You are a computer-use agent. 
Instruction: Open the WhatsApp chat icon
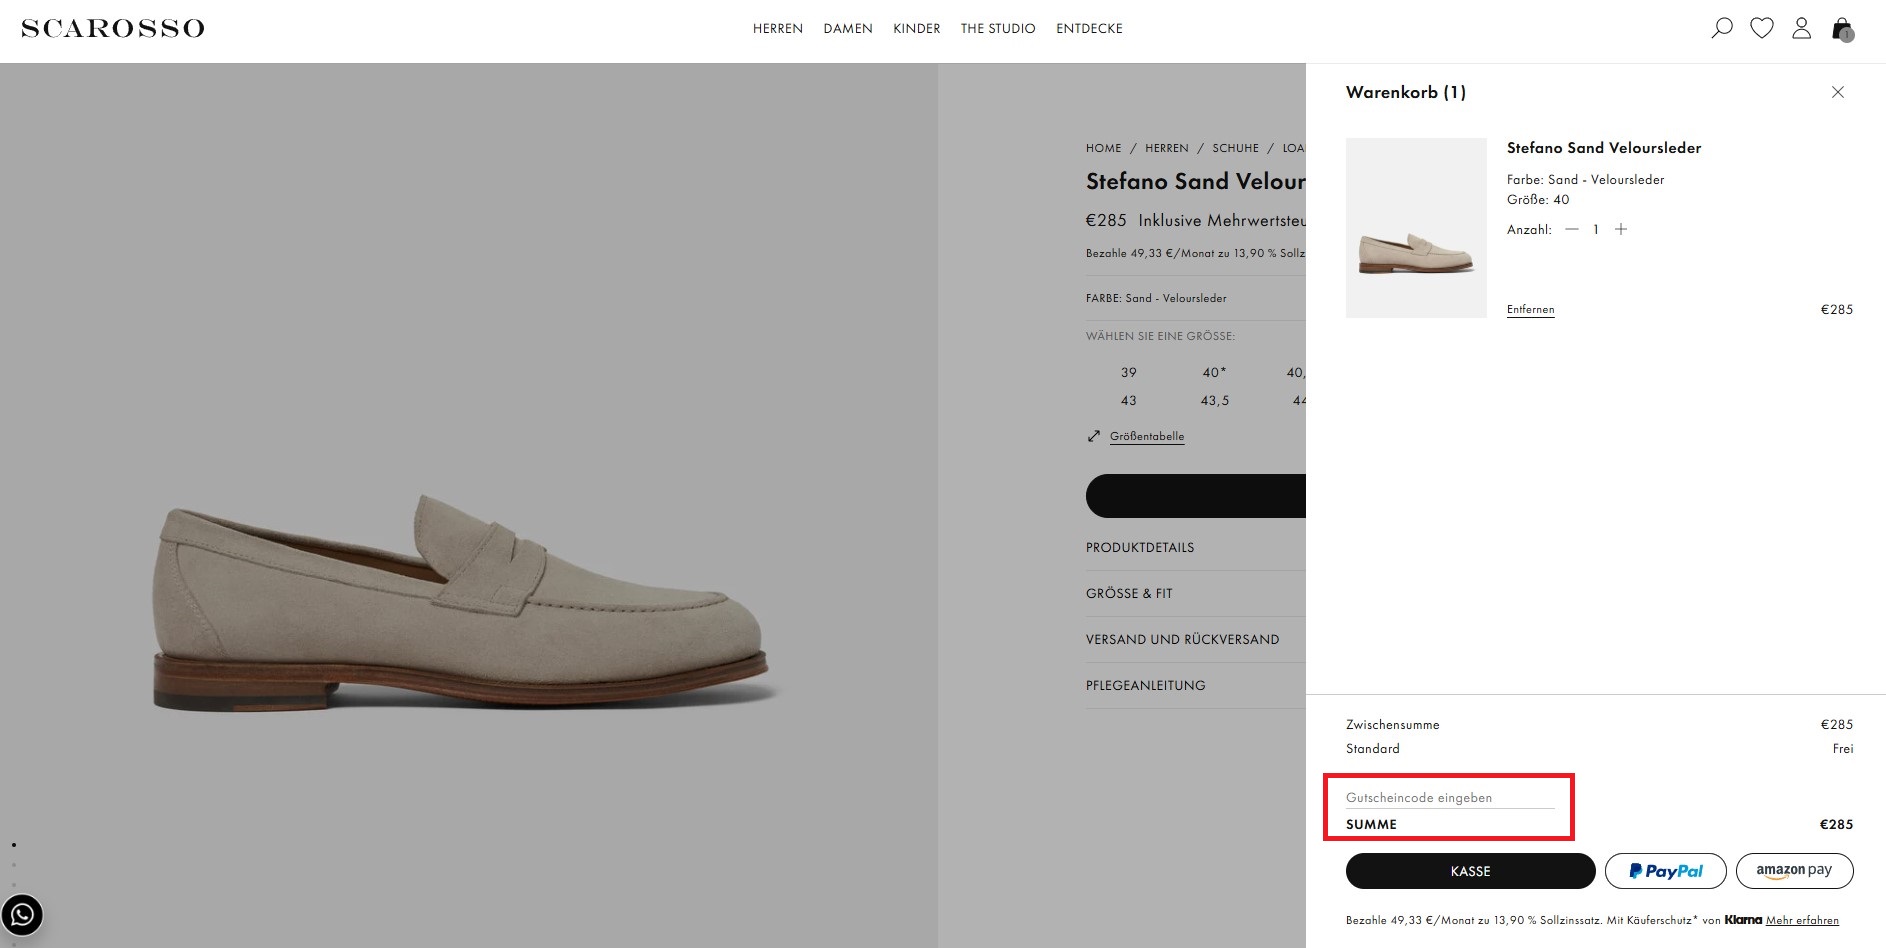coord(22,915)
